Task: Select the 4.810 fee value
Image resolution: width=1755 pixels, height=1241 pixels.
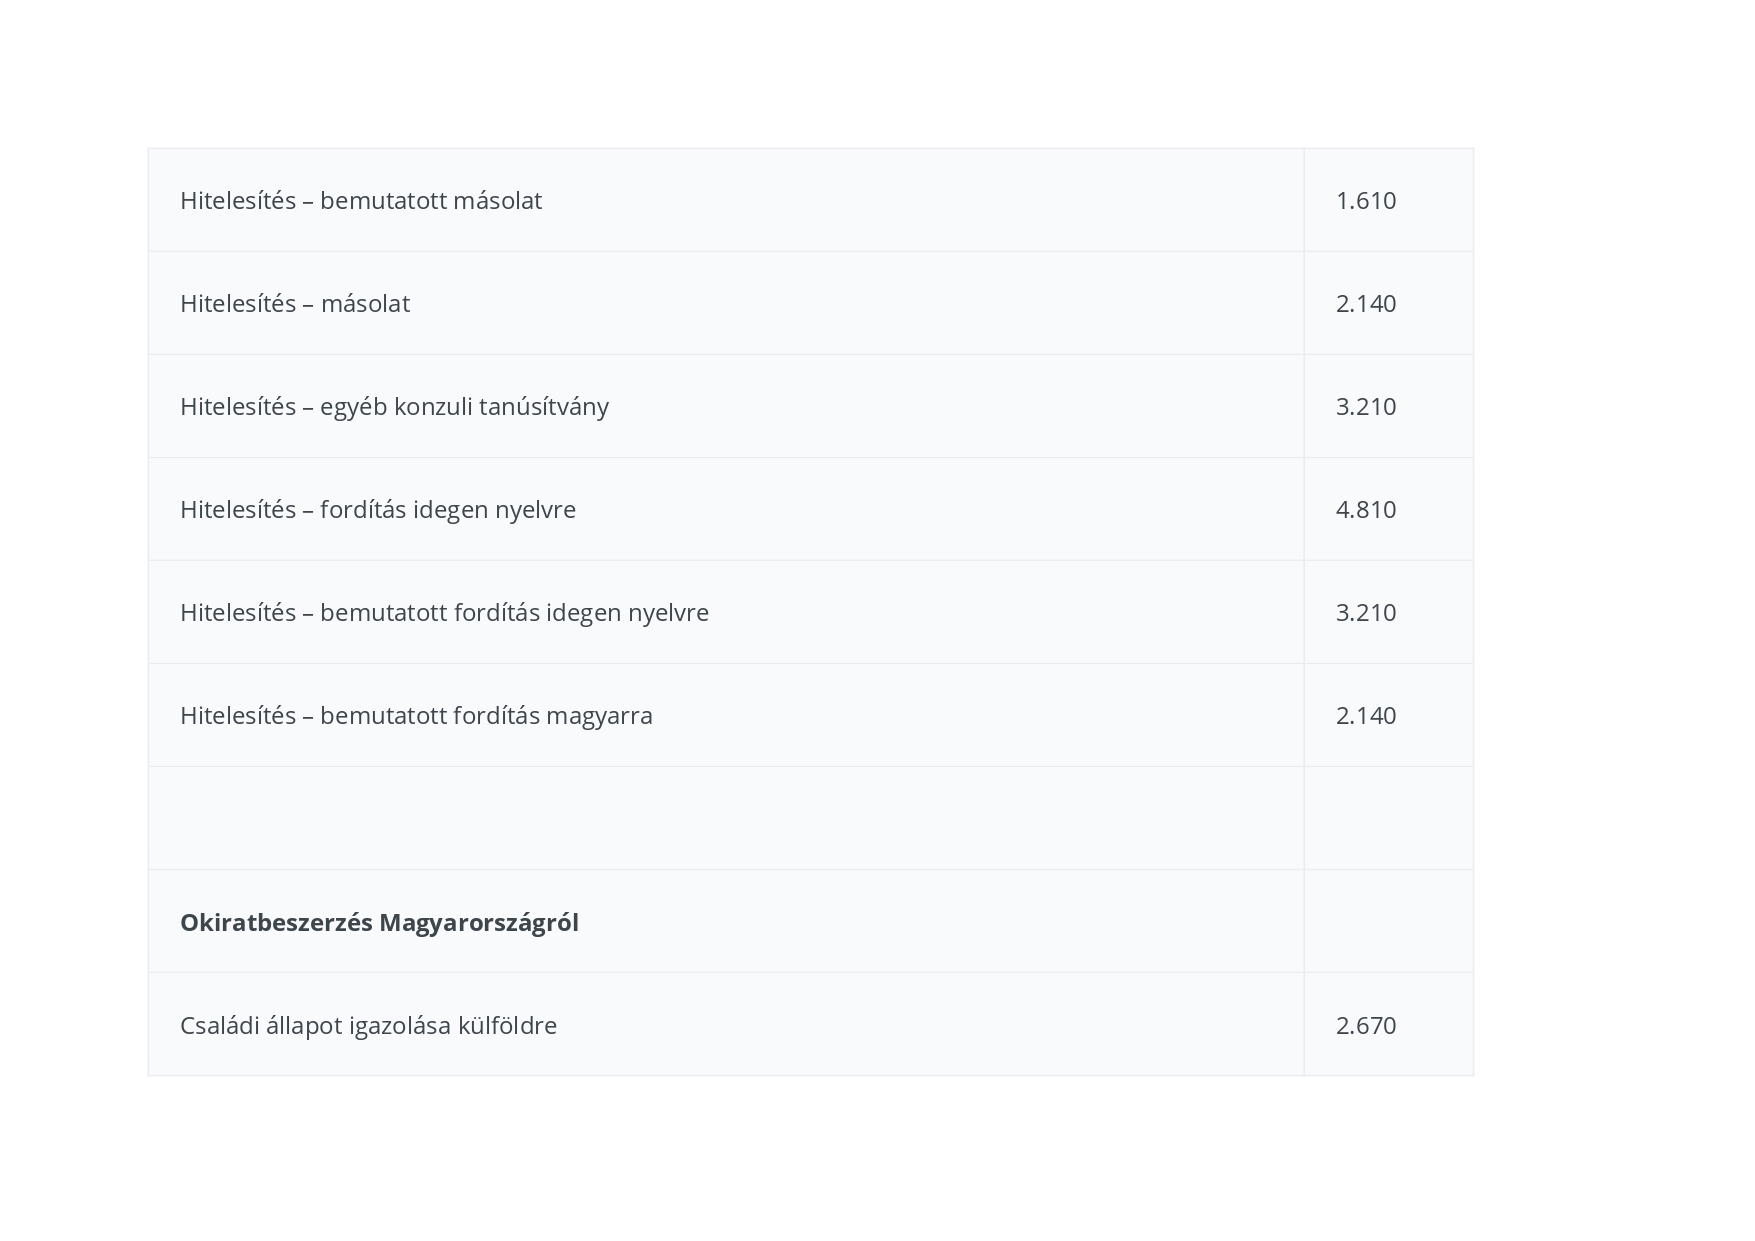Action: click(x=1366, y=509)
